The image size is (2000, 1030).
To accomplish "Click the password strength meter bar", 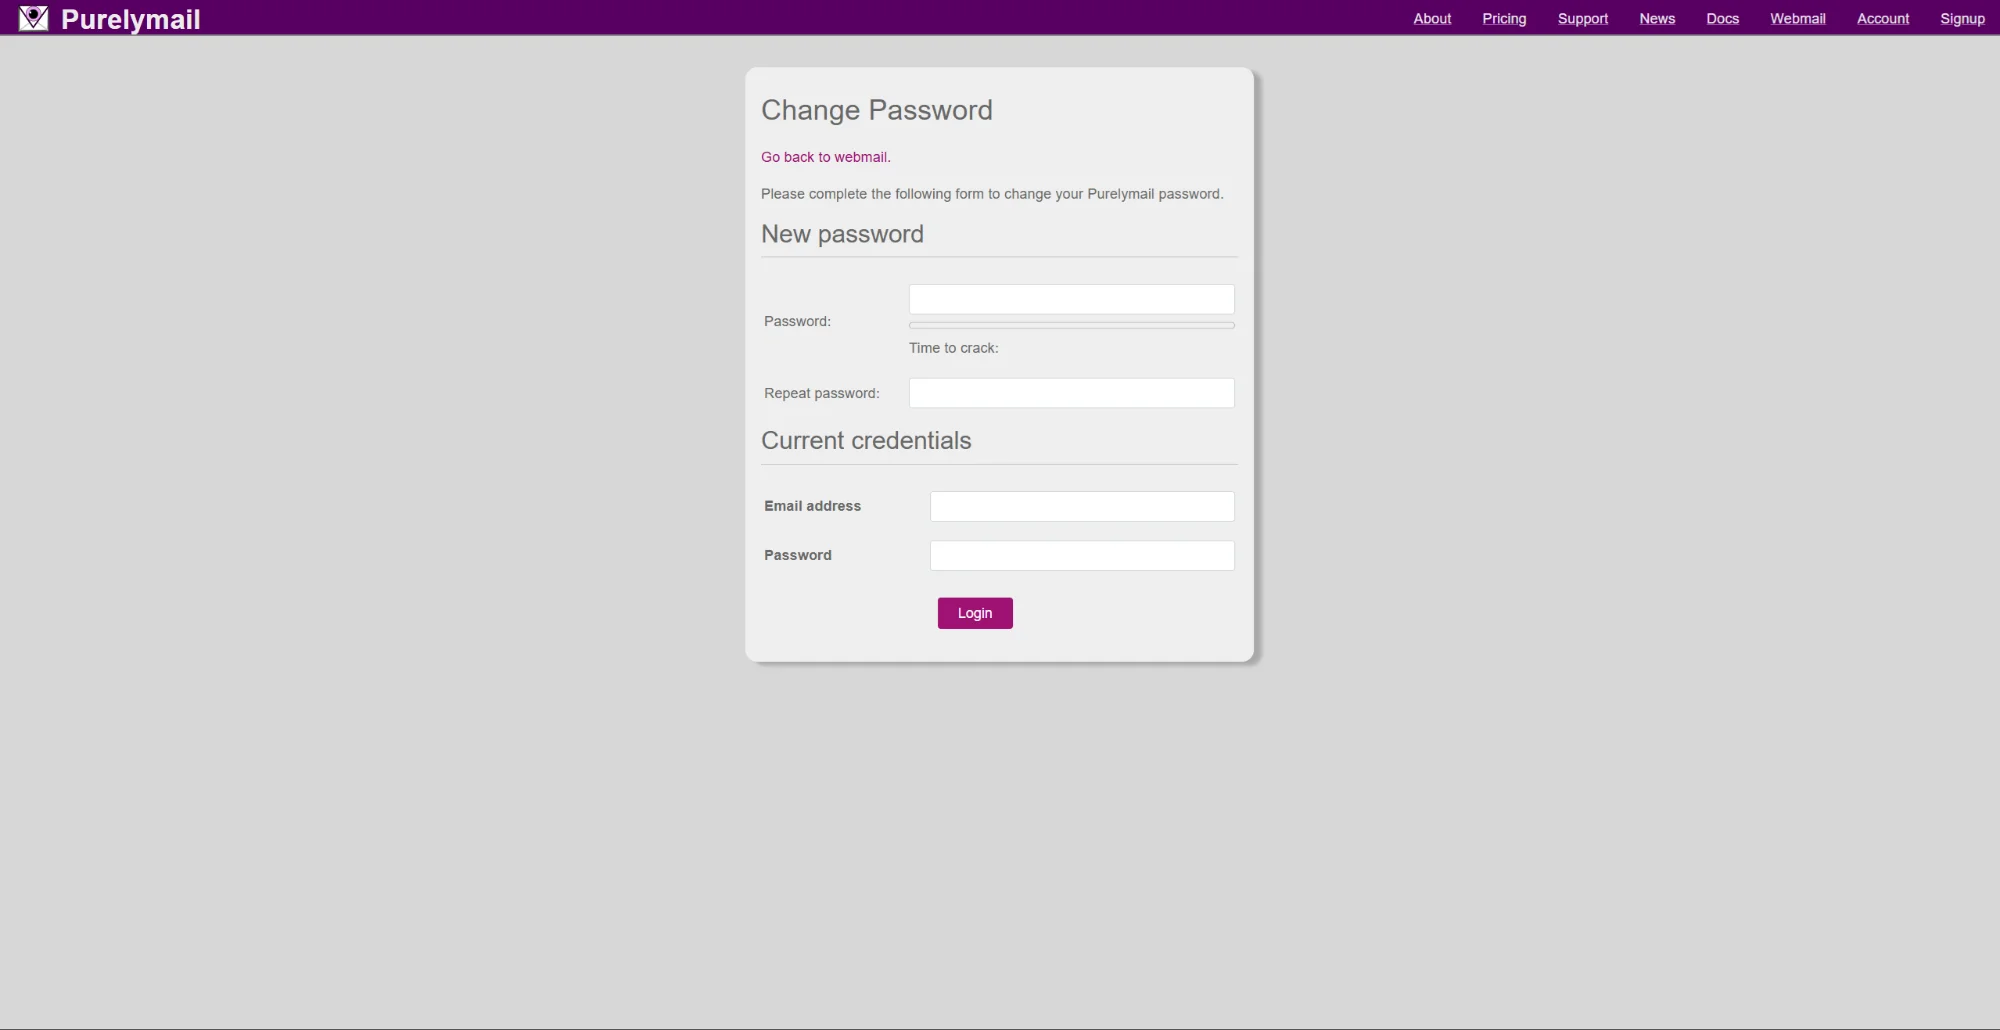I will pyautogui.click(x=1071, y=325).
